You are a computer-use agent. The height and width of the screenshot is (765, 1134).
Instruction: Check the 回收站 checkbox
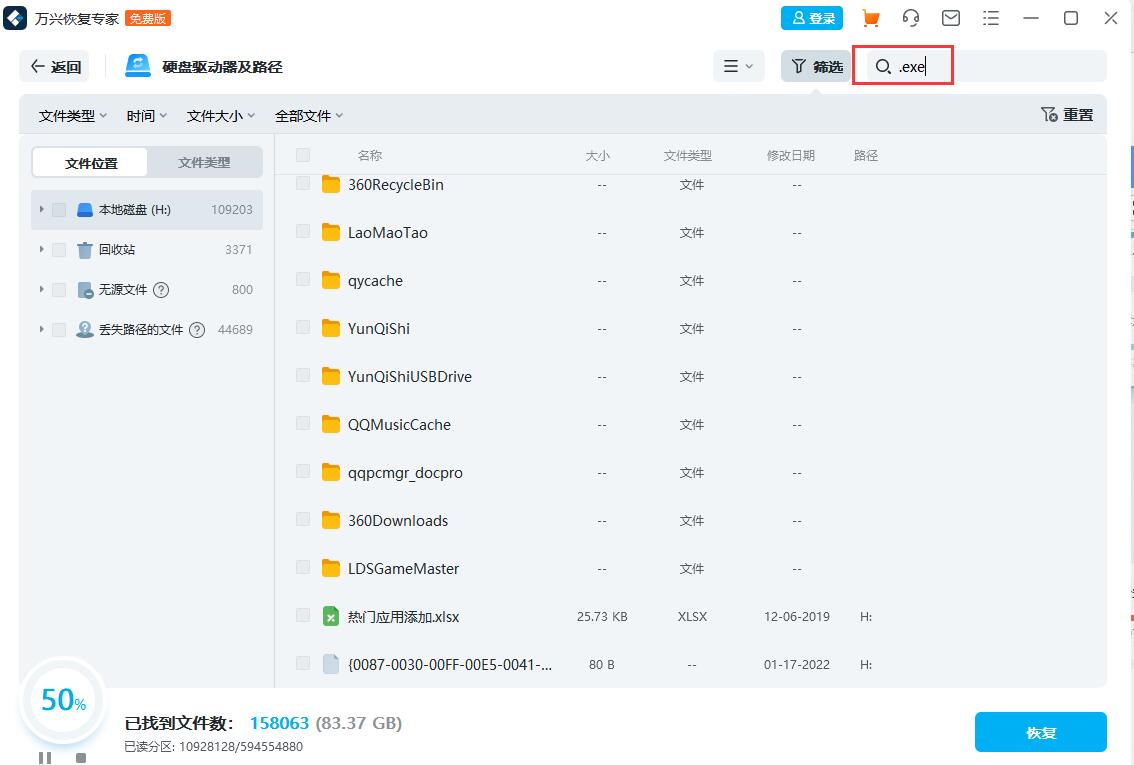pos(58,249)
